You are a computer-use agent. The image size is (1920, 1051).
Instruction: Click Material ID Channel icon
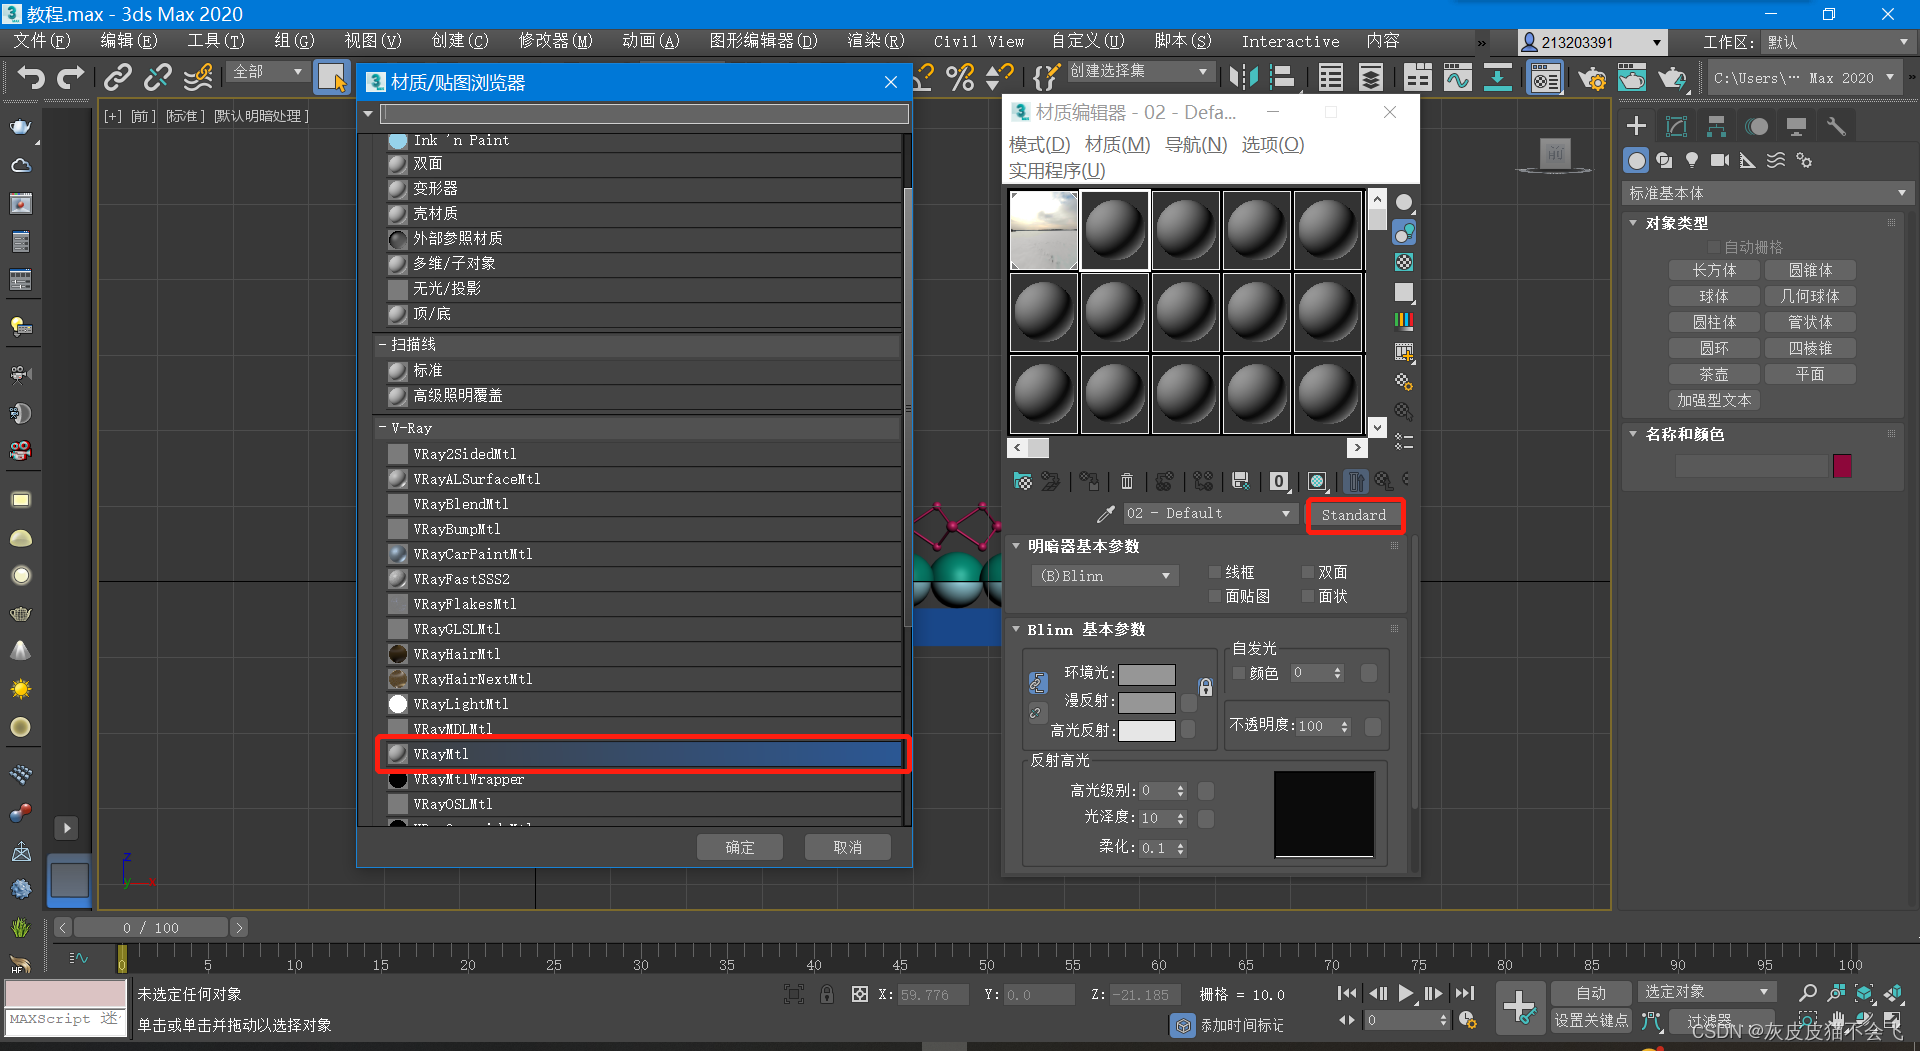click(1279, 481)
